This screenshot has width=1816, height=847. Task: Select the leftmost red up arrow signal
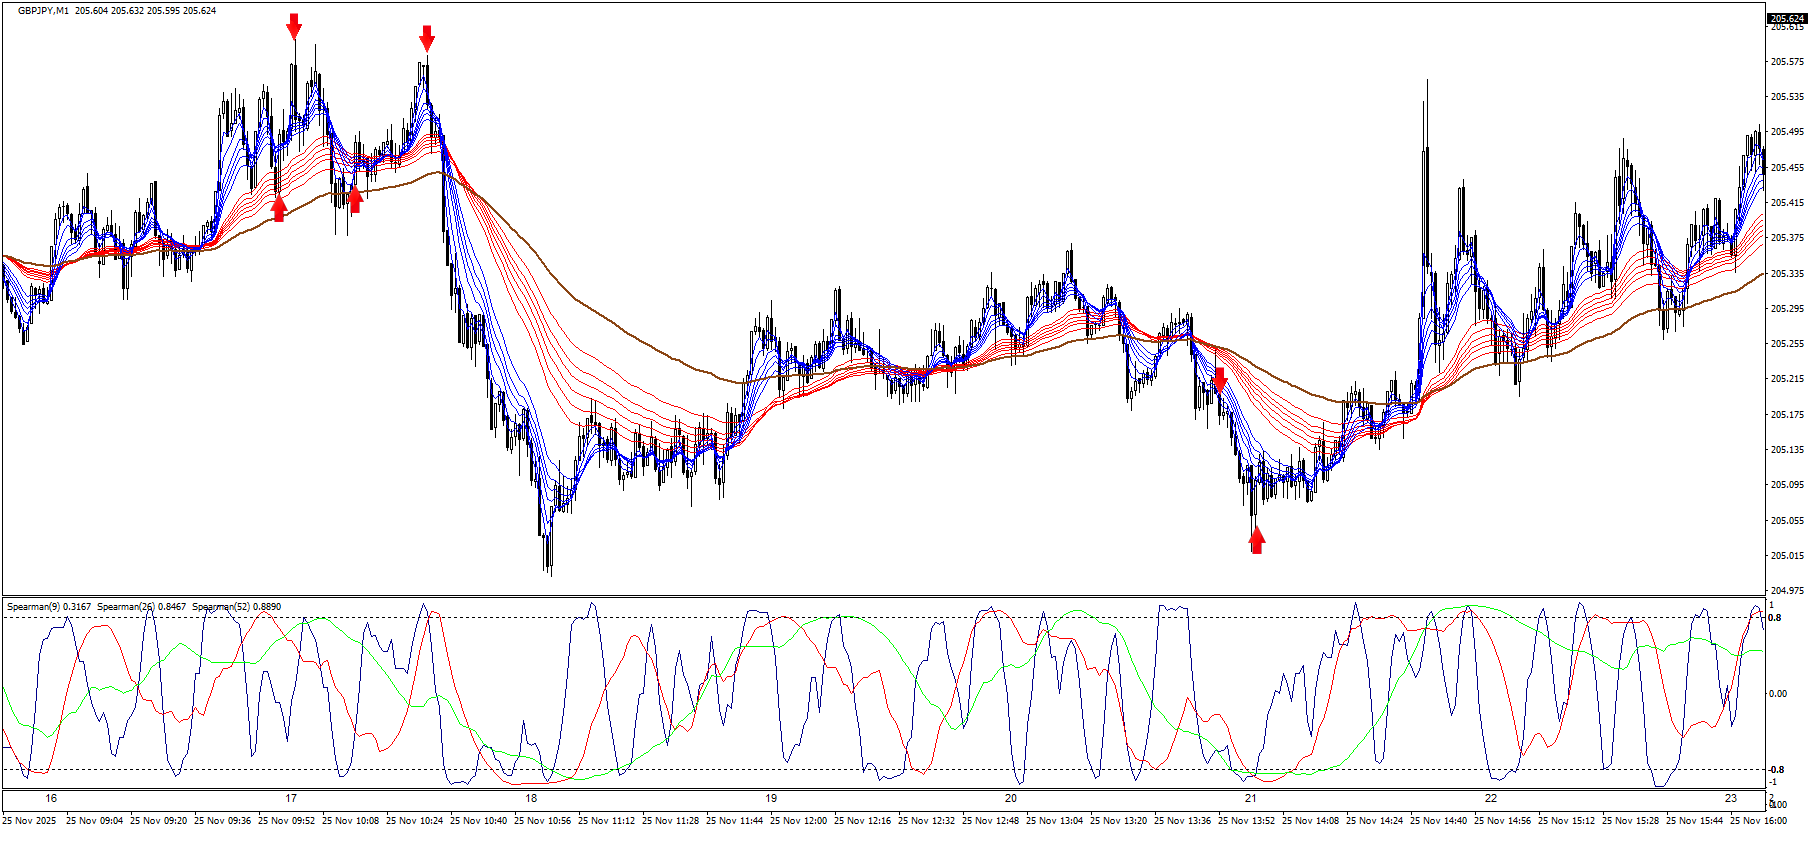click(279, 208)
